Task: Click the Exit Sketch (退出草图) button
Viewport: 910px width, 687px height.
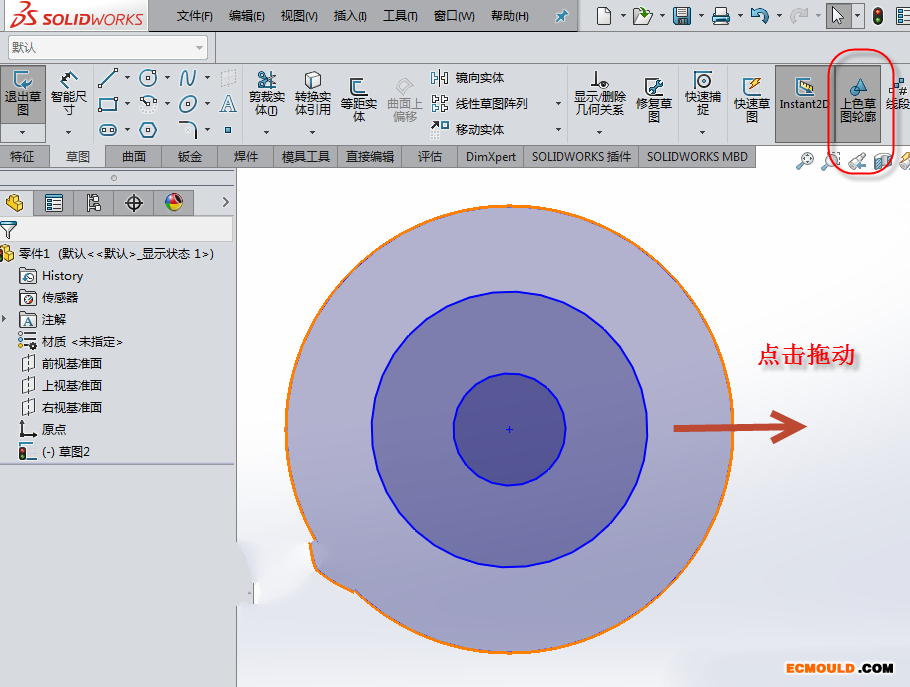Action: (23, 94)
